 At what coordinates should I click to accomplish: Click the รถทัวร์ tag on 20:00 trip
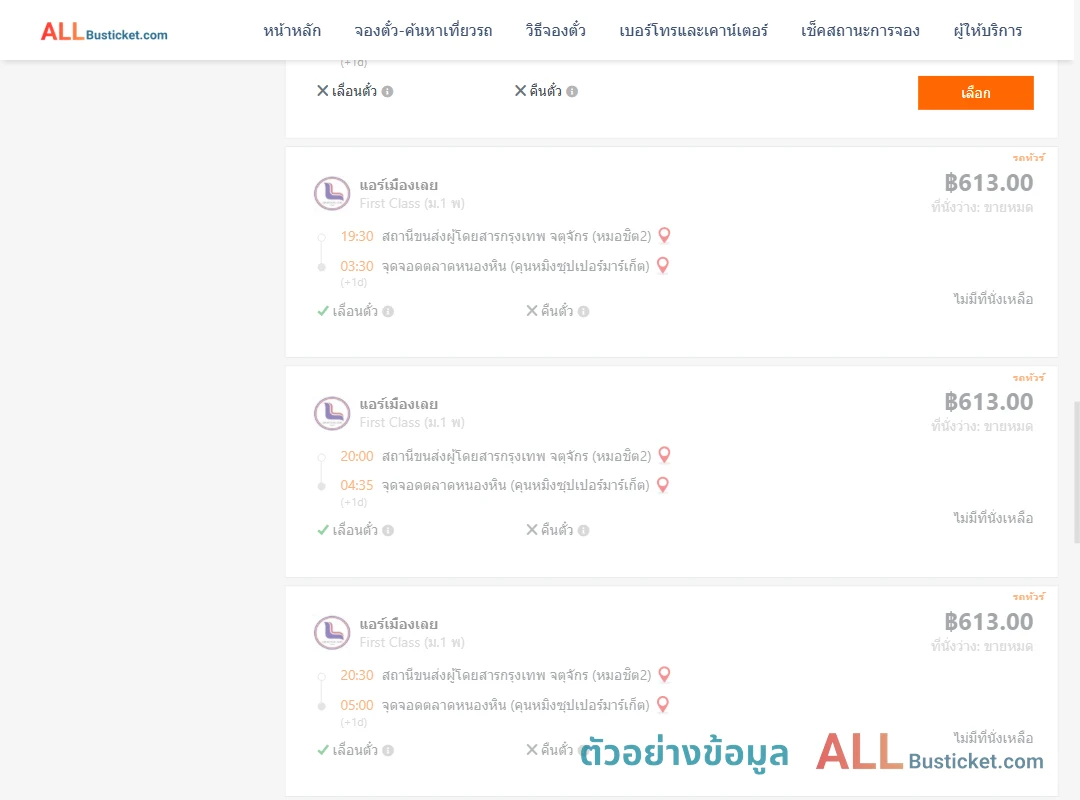click(x=1028, y=378)
